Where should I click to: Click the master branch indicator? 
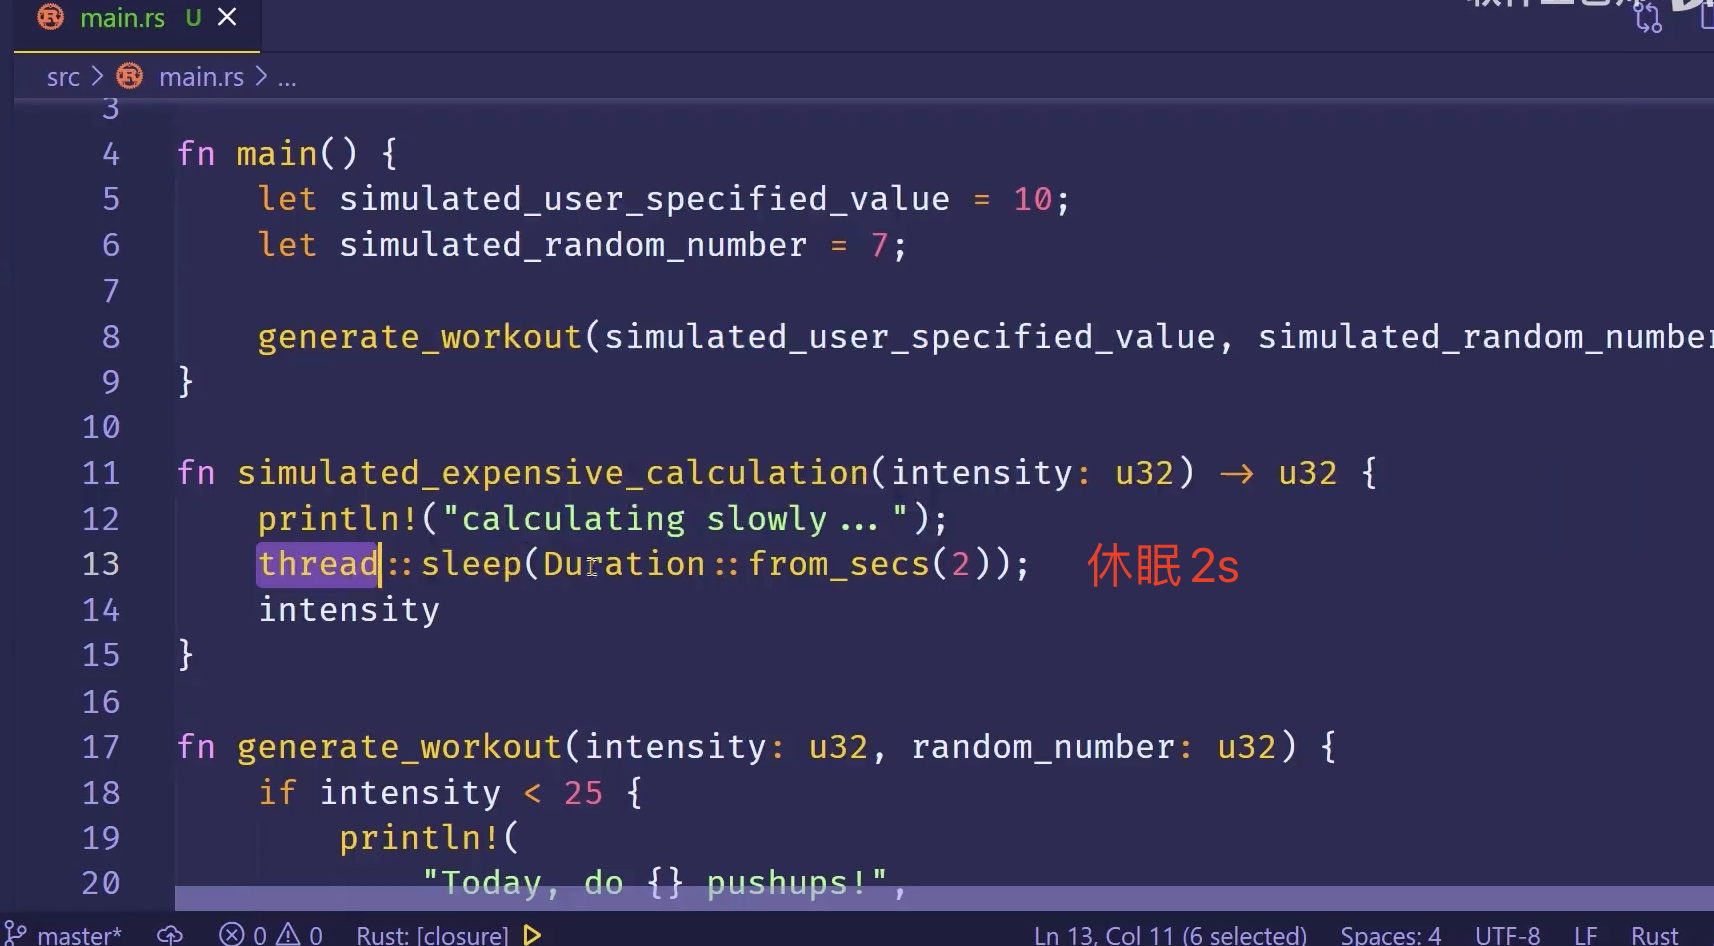coord(78,935)
